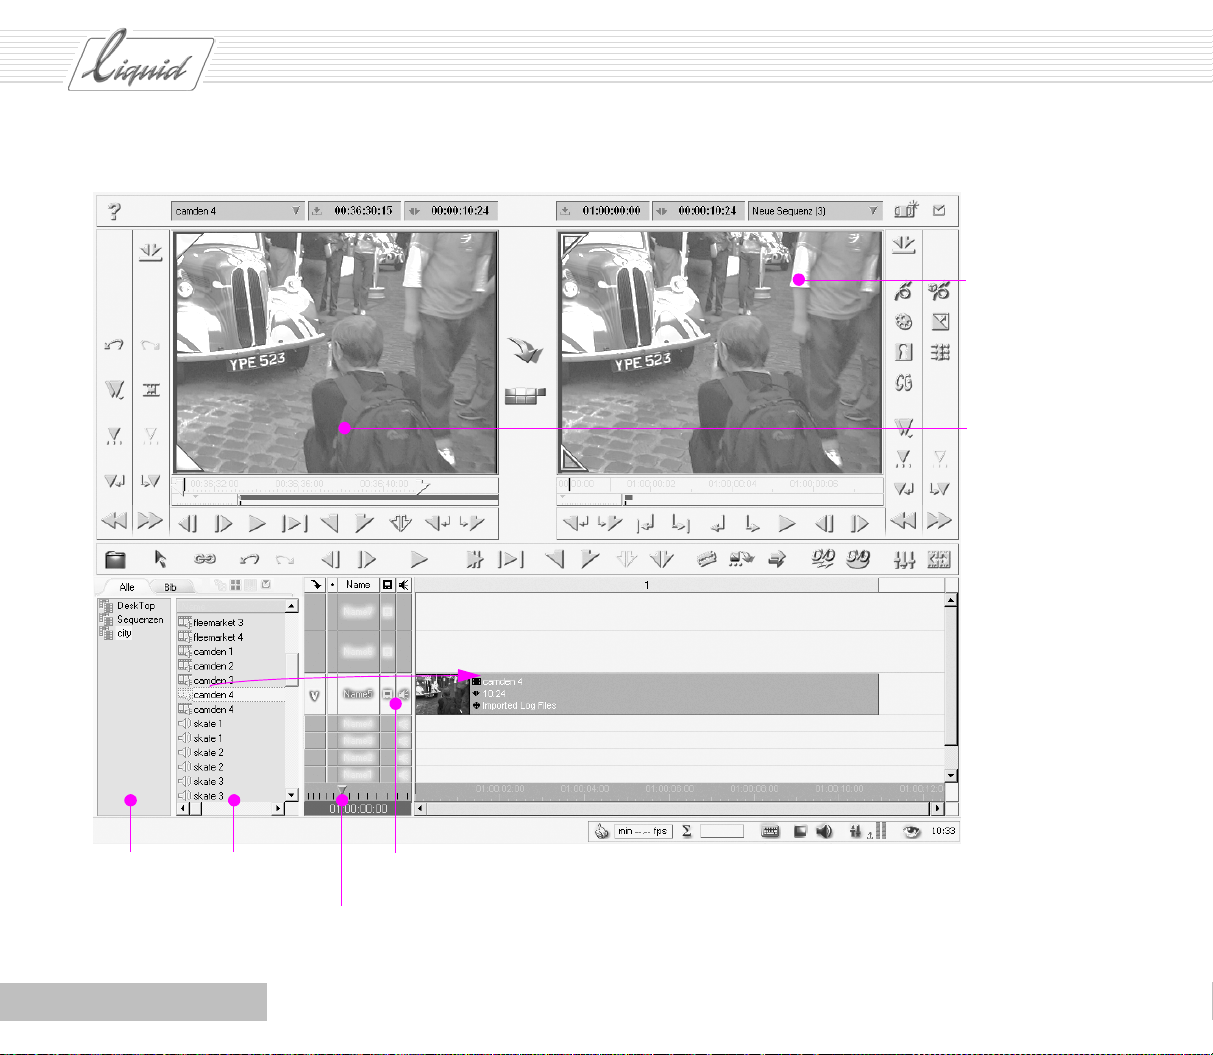The height and width of the screenshot is (1055, 1213).
Task: Toggle the eye icon in the status bar
Action: (x=911, y=831)
